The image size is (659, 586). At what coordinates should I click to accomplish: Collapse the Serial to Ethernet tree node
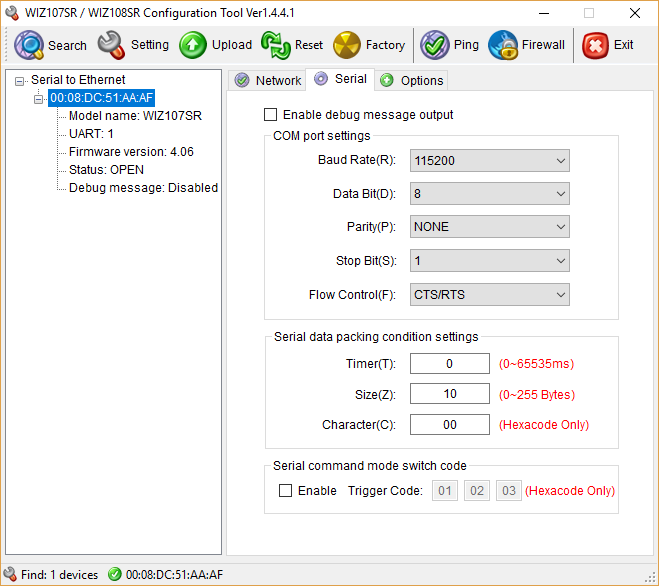tap(19, 81)
